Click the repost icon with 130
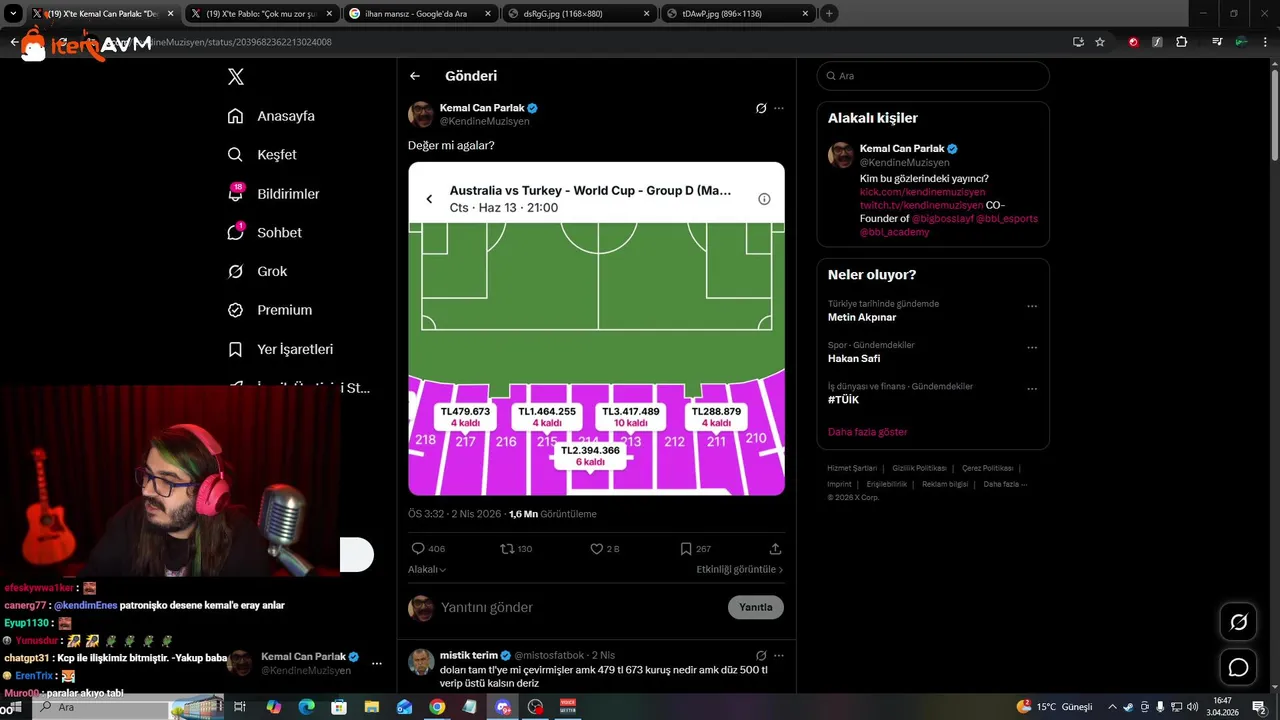The width and height of the screenshot is (1280, 720). pyautogui.click(x=516, y=549)
